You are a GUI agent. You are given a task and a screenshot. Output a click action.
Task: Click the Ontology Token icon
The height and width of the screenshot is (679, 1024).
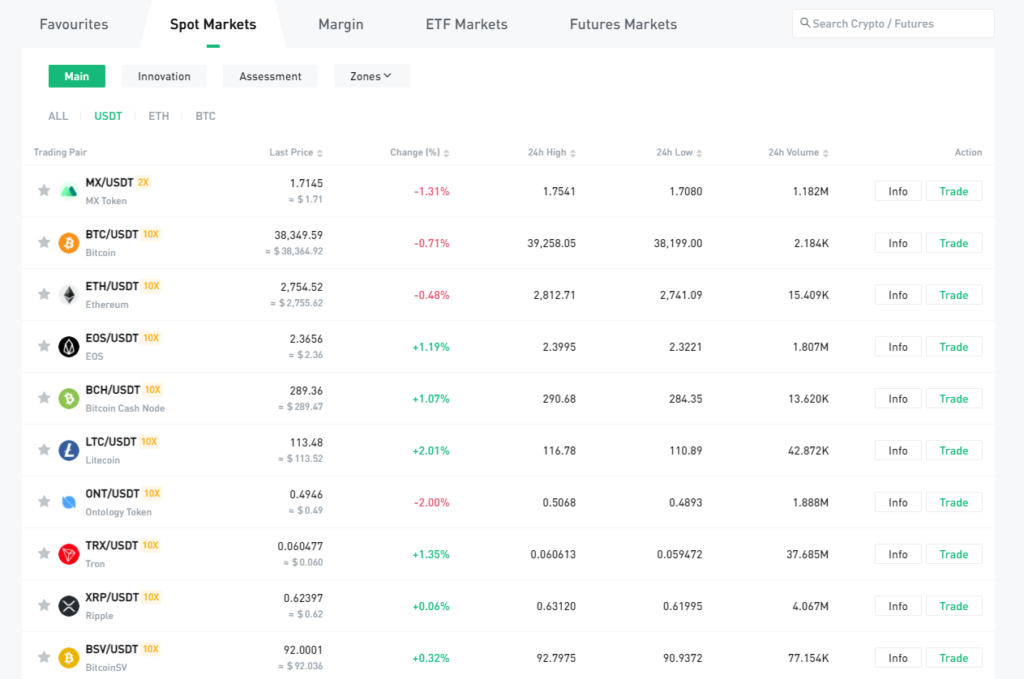69,502
